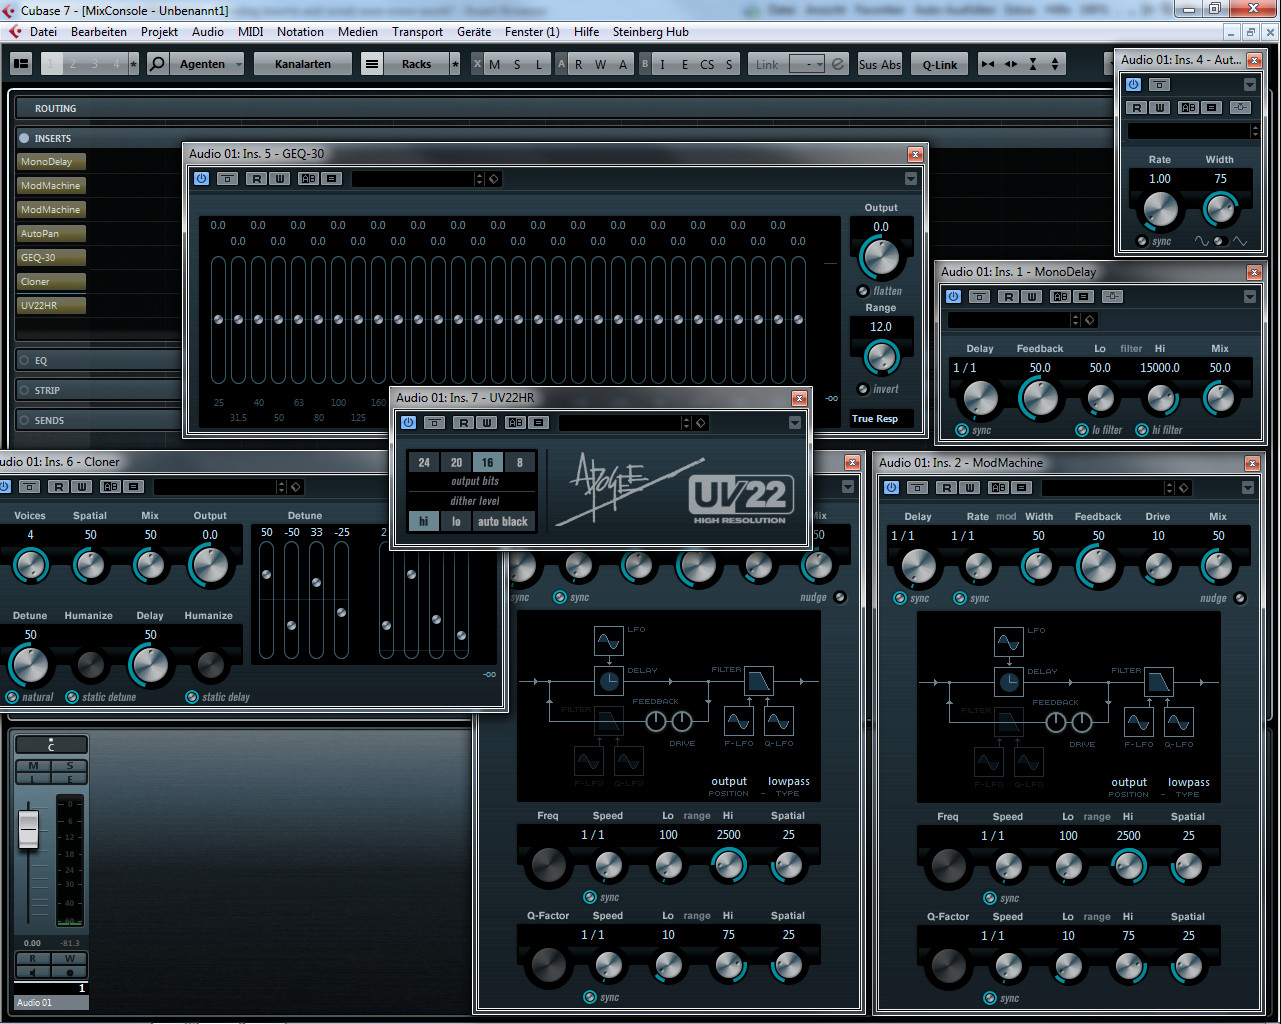
Task: Click the LFO waveform icon in ModMachine Ins. 2
Action: [x=1009, y=642]
